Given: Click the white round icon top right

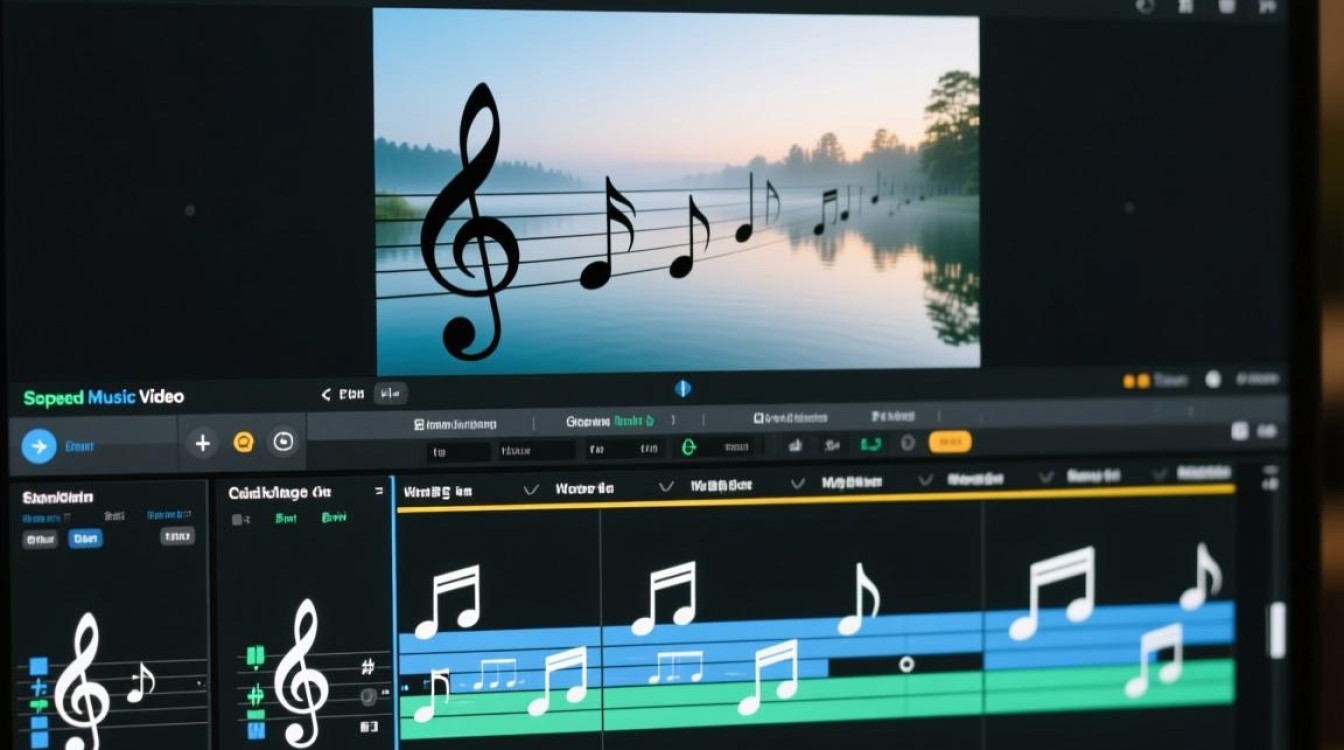Looking at the screenshot, I should click(1213, 379).
